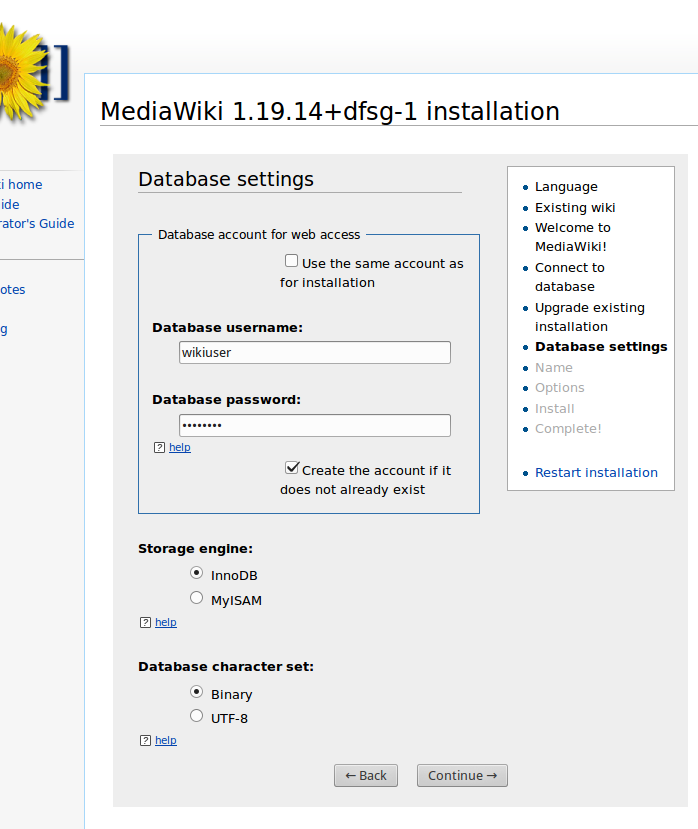The width and height of the screenshot is (698, 829).
Task: Click 'Database settings' heading
Action: 226,179
